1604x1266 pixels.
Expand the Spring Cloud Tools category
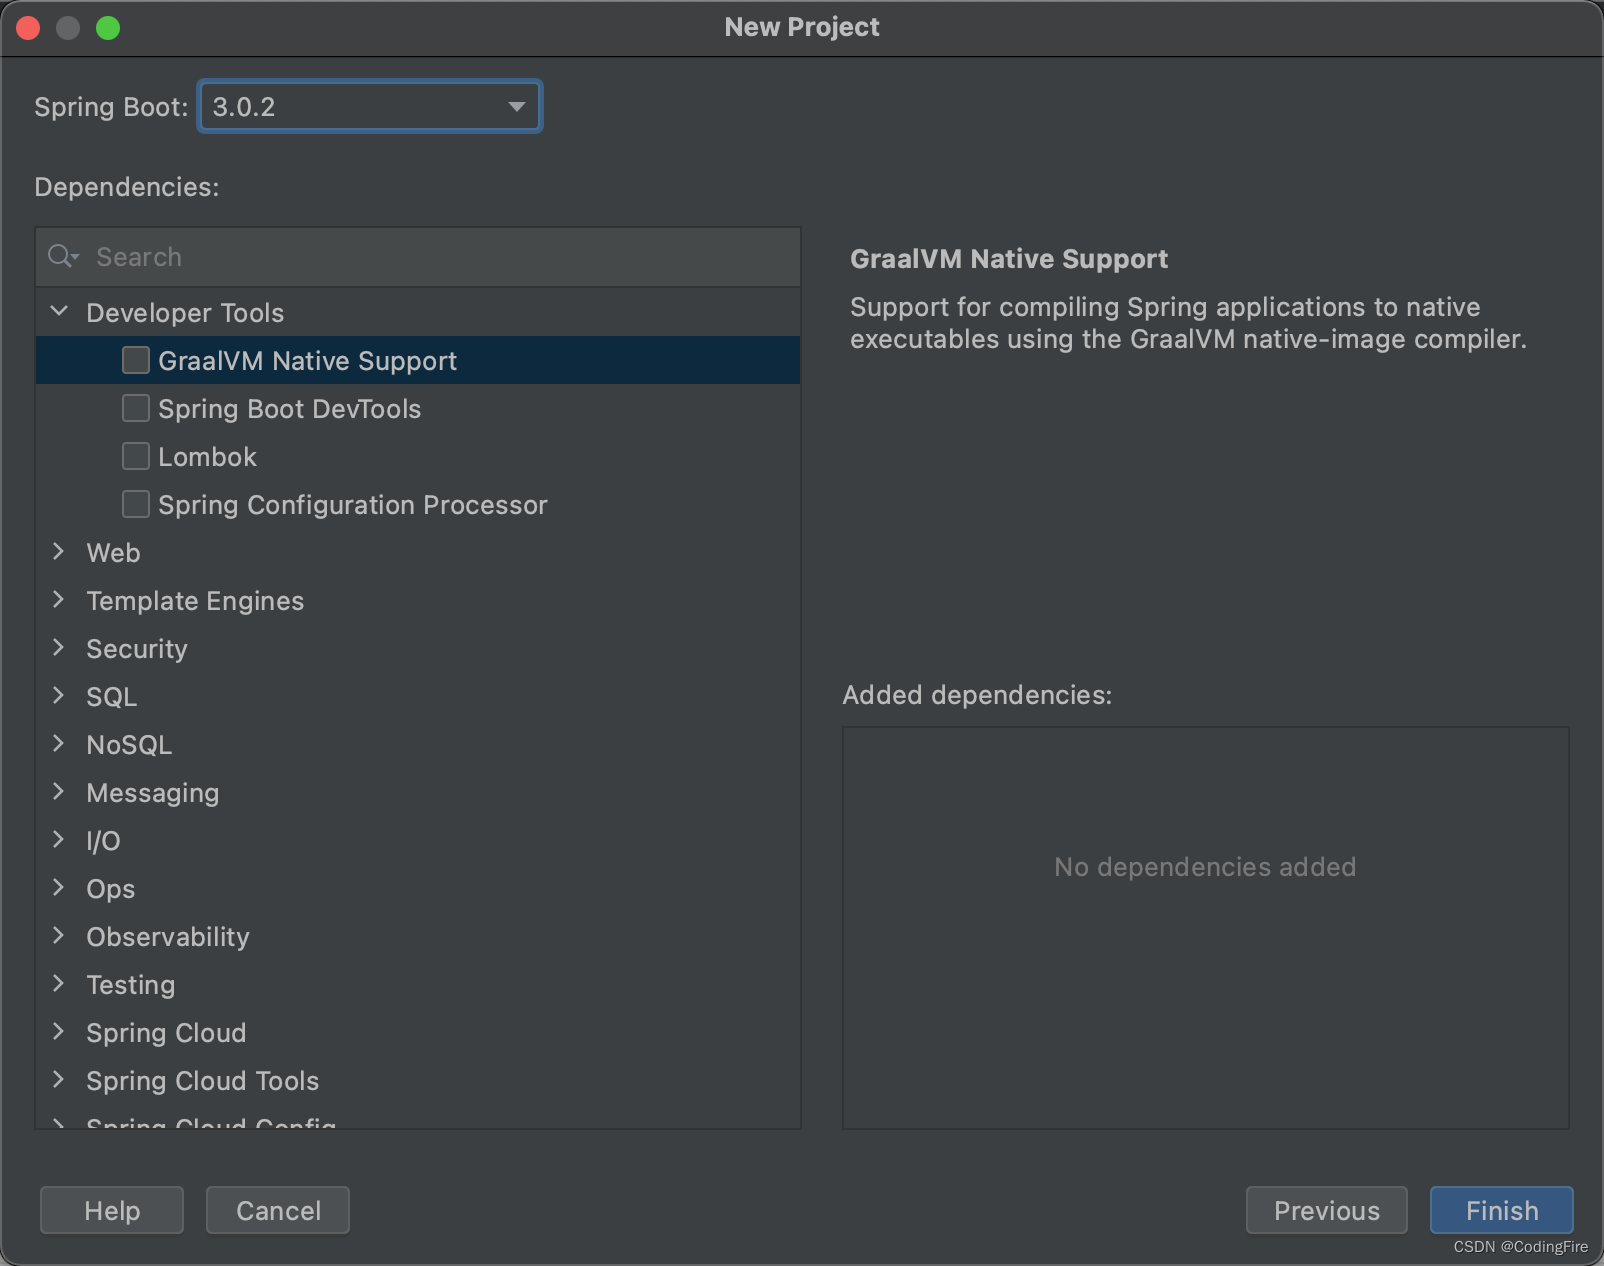[x=59, y=1080]
